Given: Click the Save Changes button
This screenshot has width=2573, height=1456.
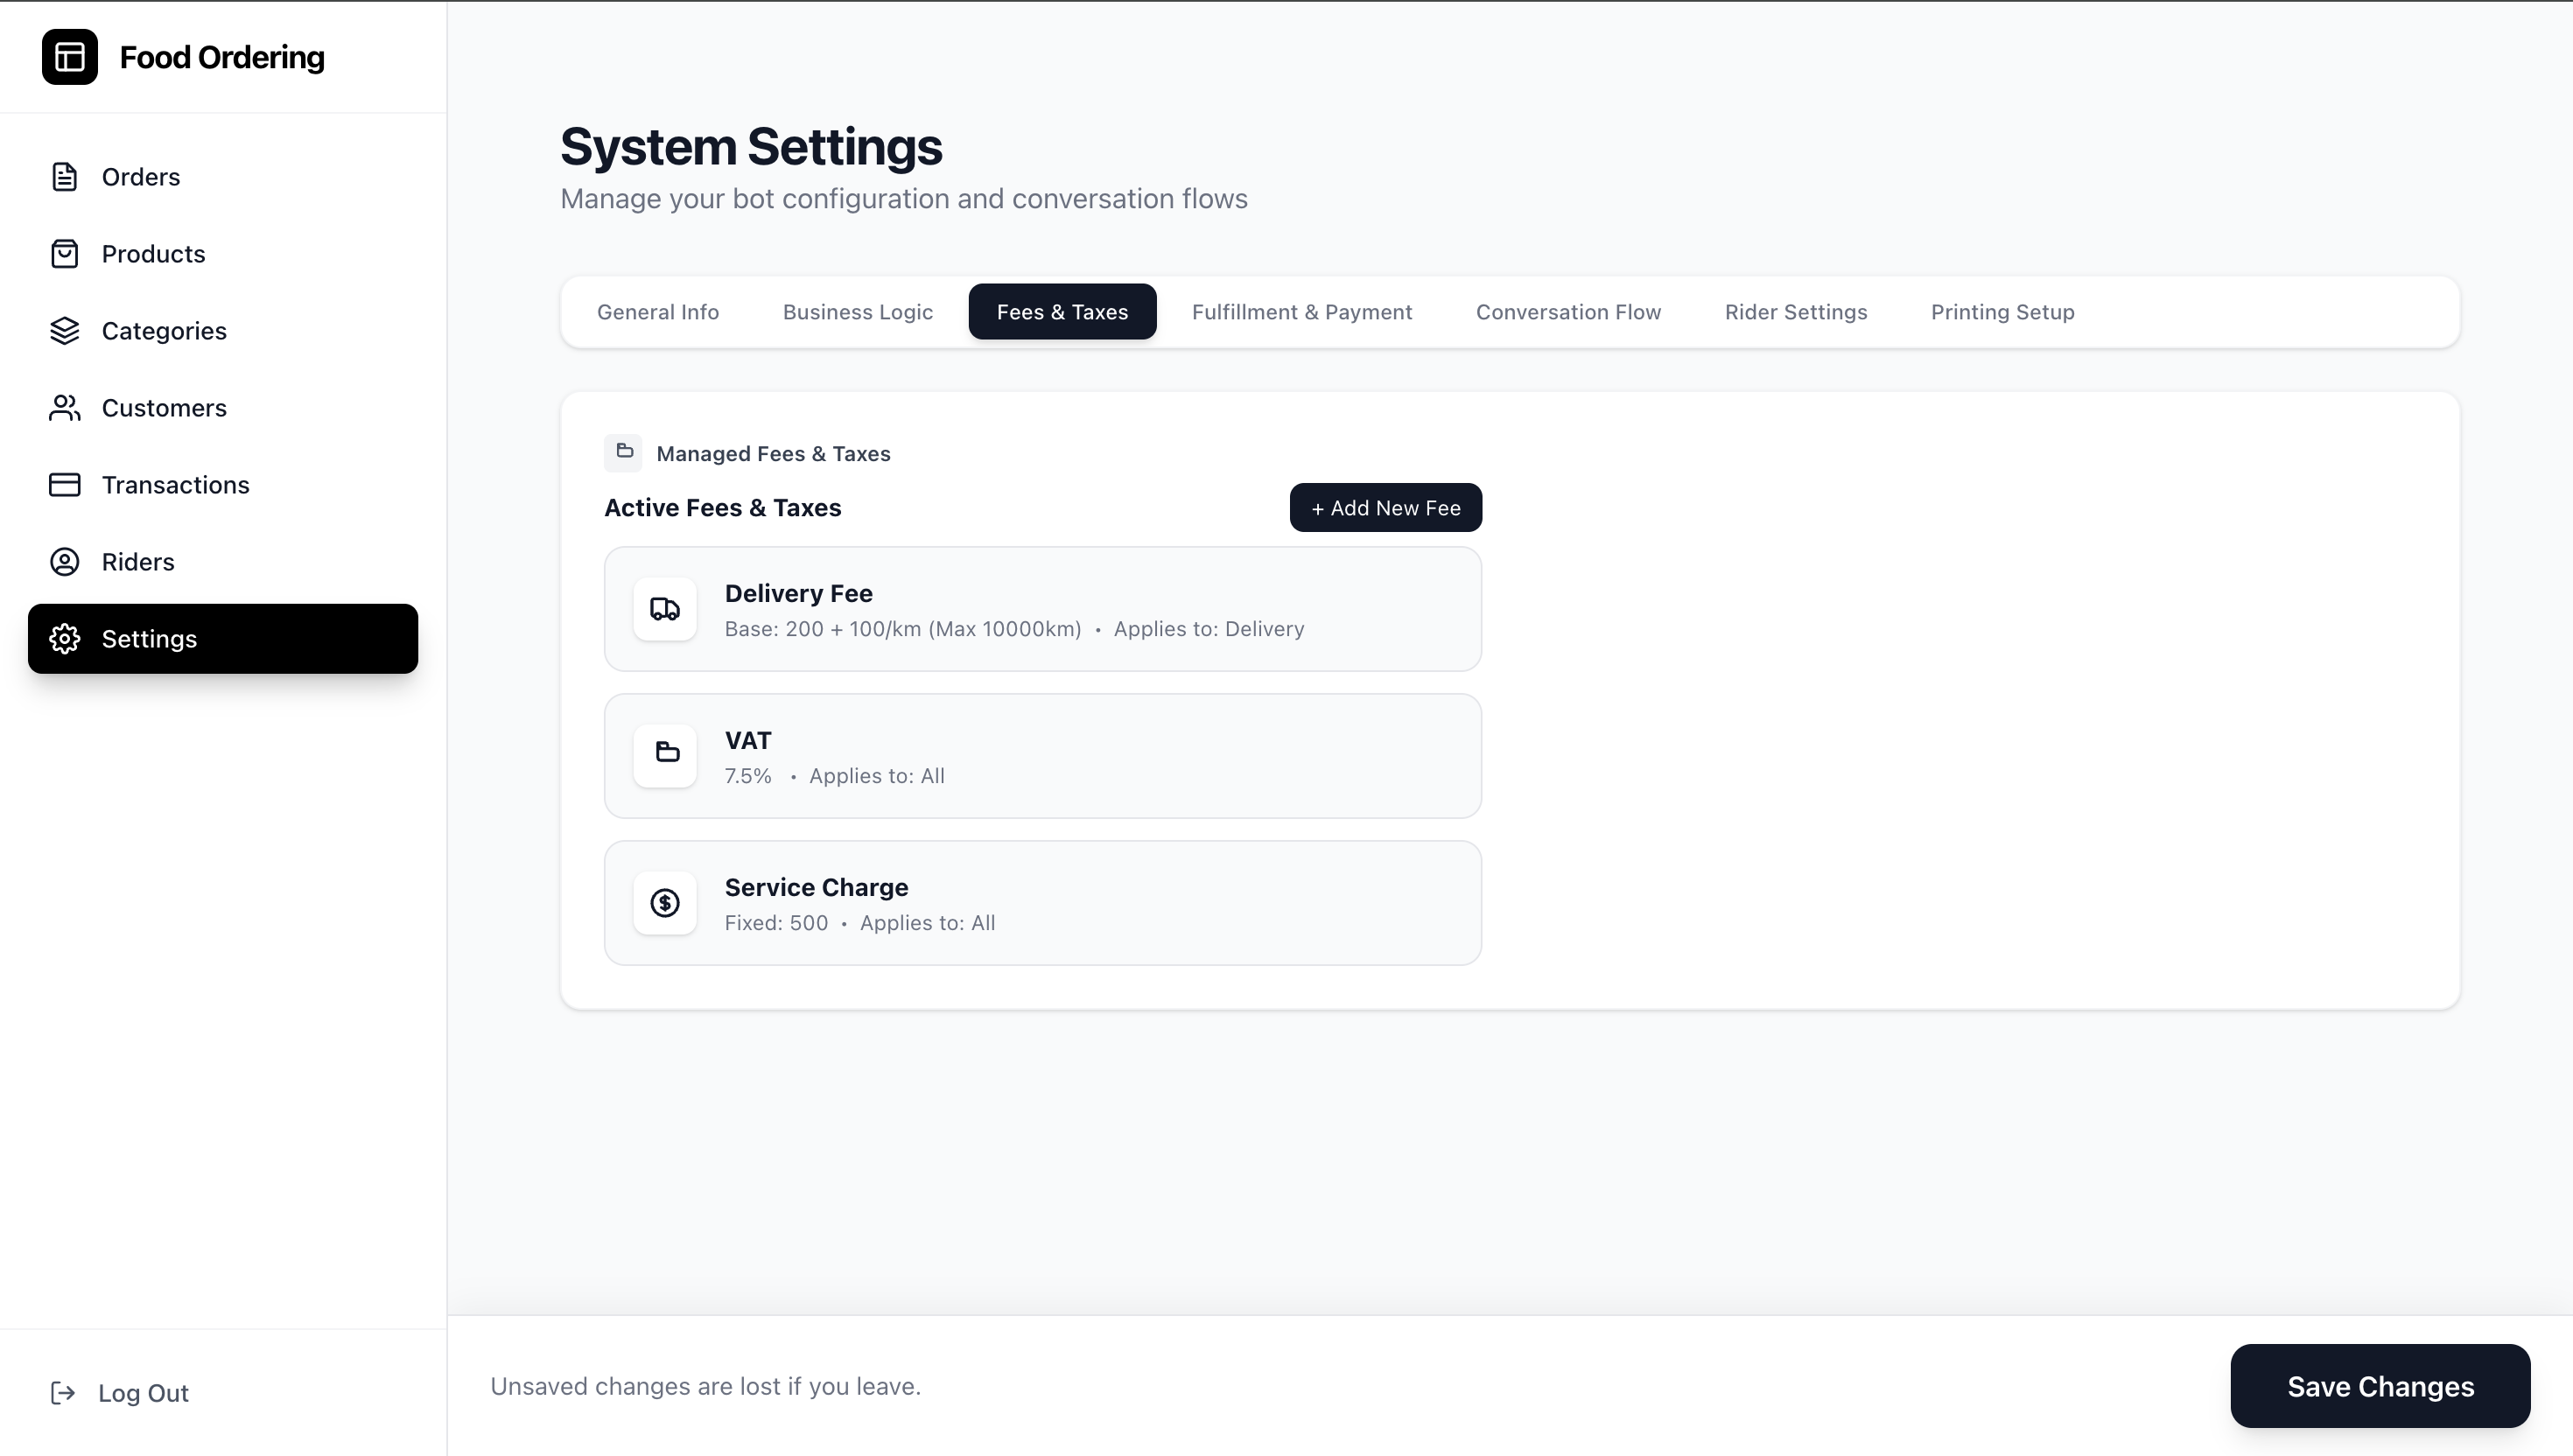Looking at the screenshot, I should [x=2380, y=1386].
